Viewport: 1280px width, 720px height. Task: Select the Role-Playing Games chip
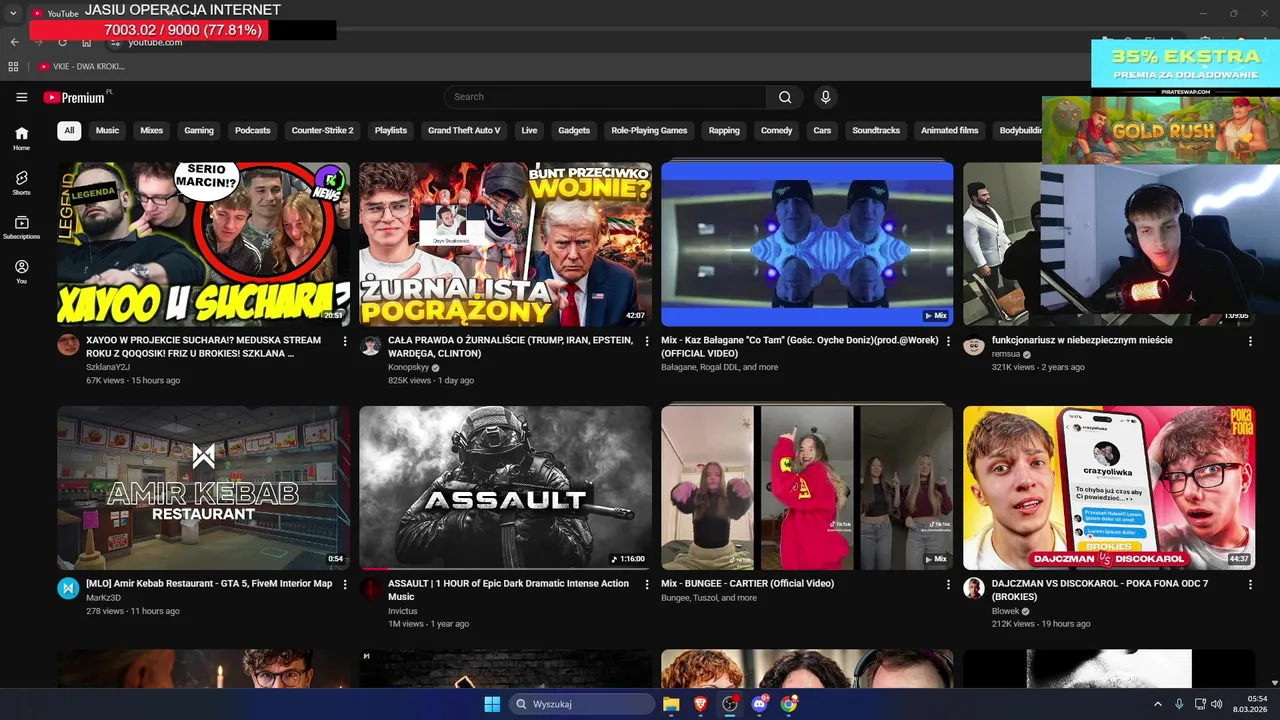coord(649,130)
